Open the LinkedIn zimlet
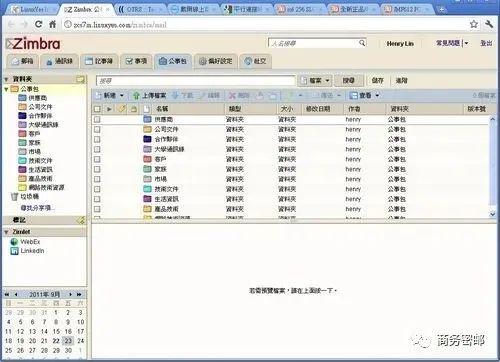The height and width of the screenshot is (362, 500). [x=27, y=251]
